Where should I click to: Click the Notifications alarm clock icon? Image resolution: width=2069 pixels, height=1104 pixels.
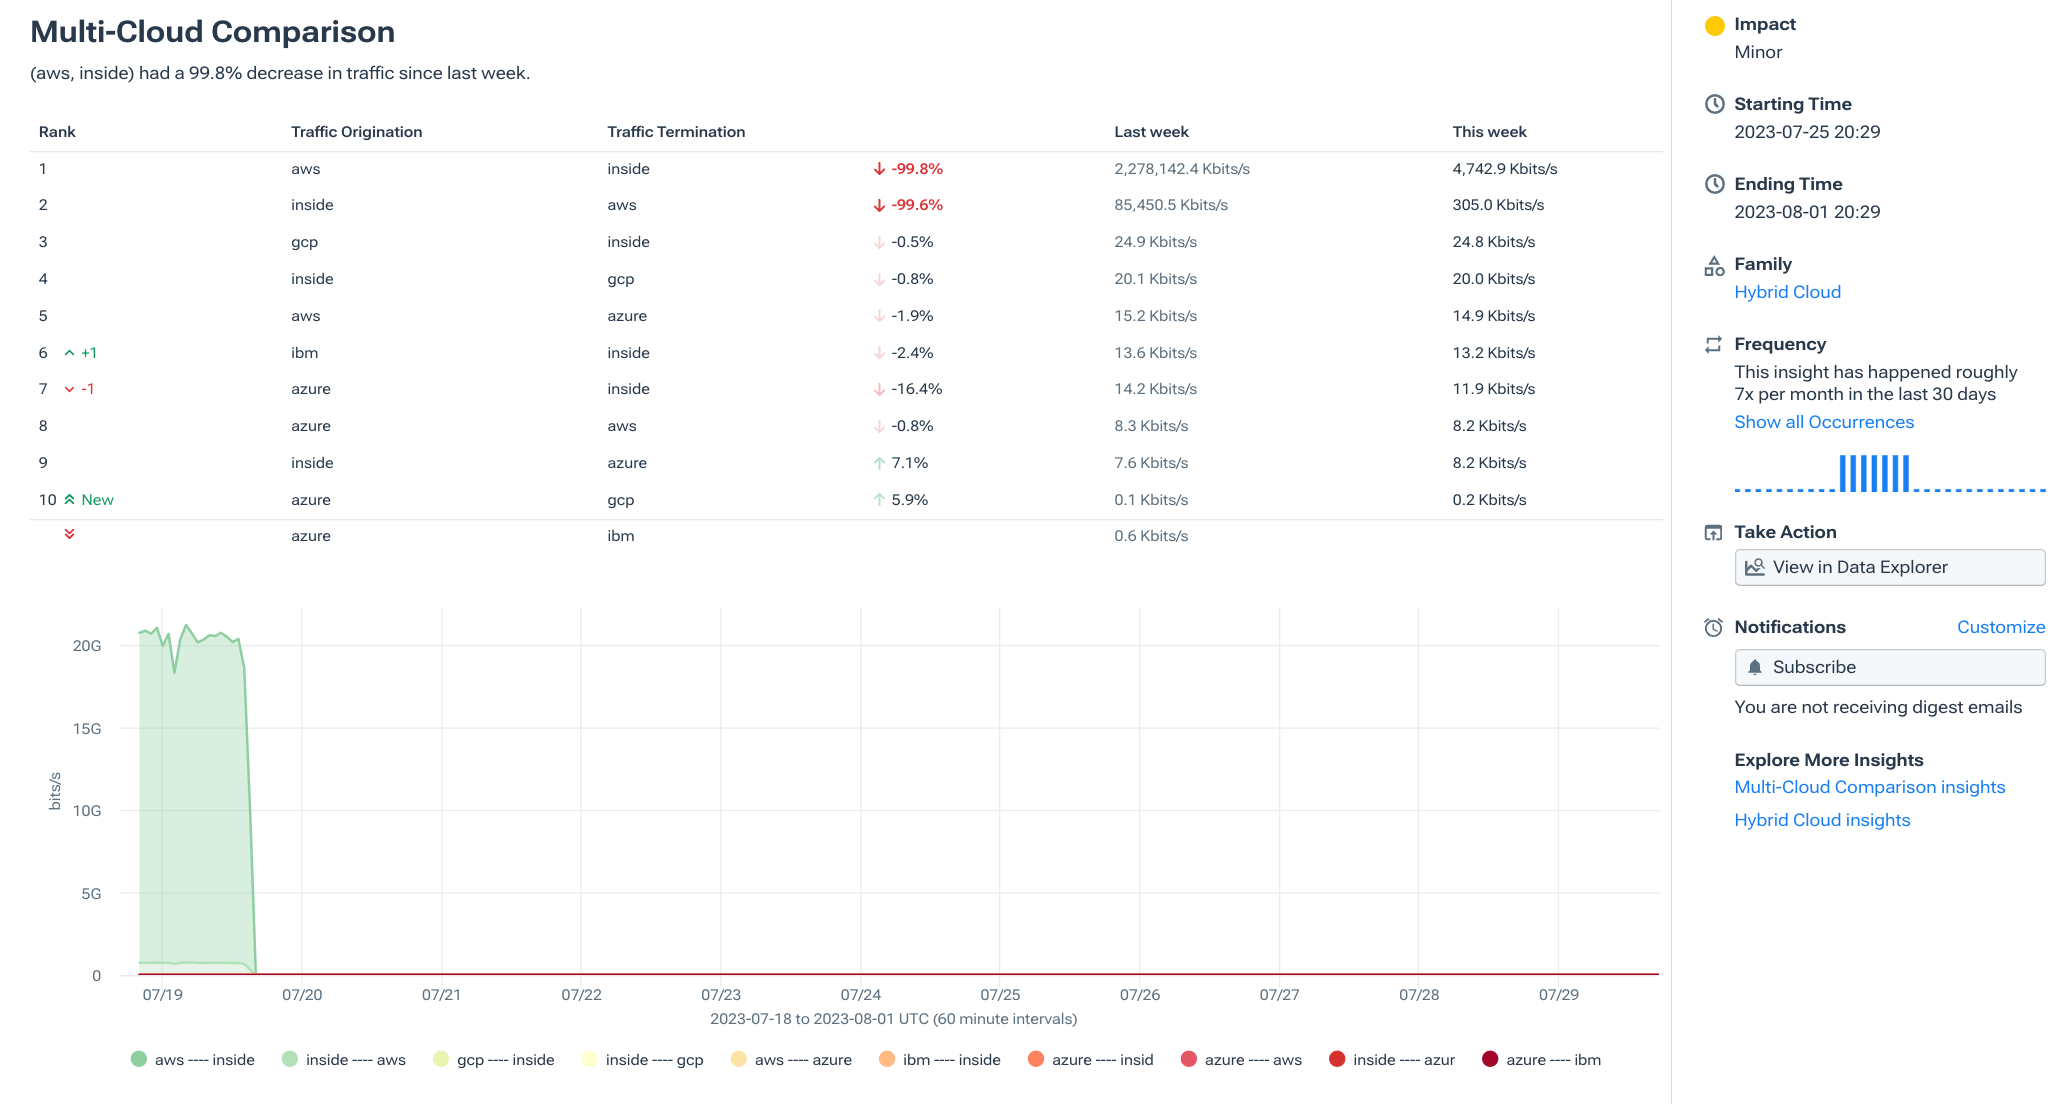coord(1713,627)
